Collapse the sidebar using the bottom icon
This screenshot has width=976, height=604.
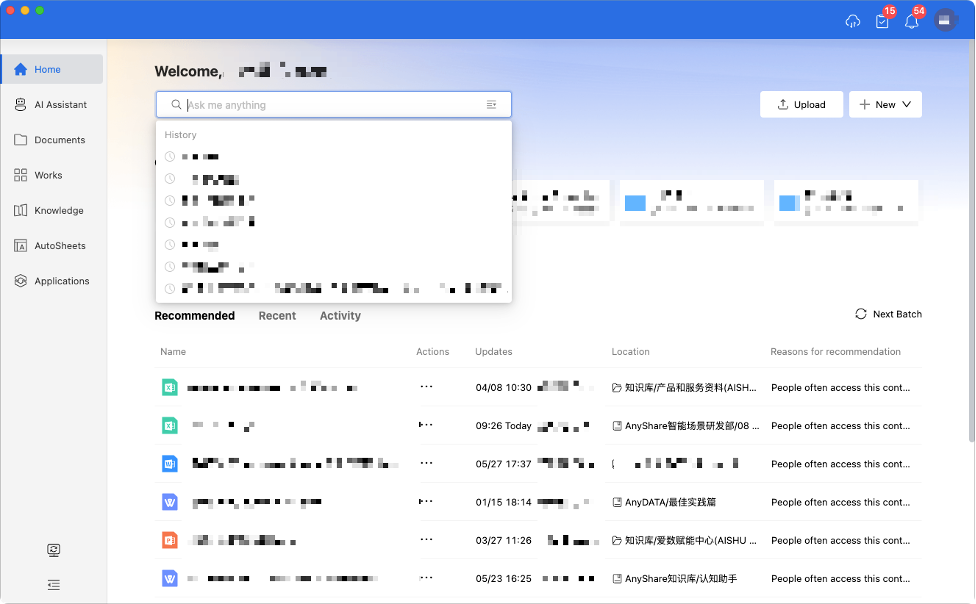point(53,584)
